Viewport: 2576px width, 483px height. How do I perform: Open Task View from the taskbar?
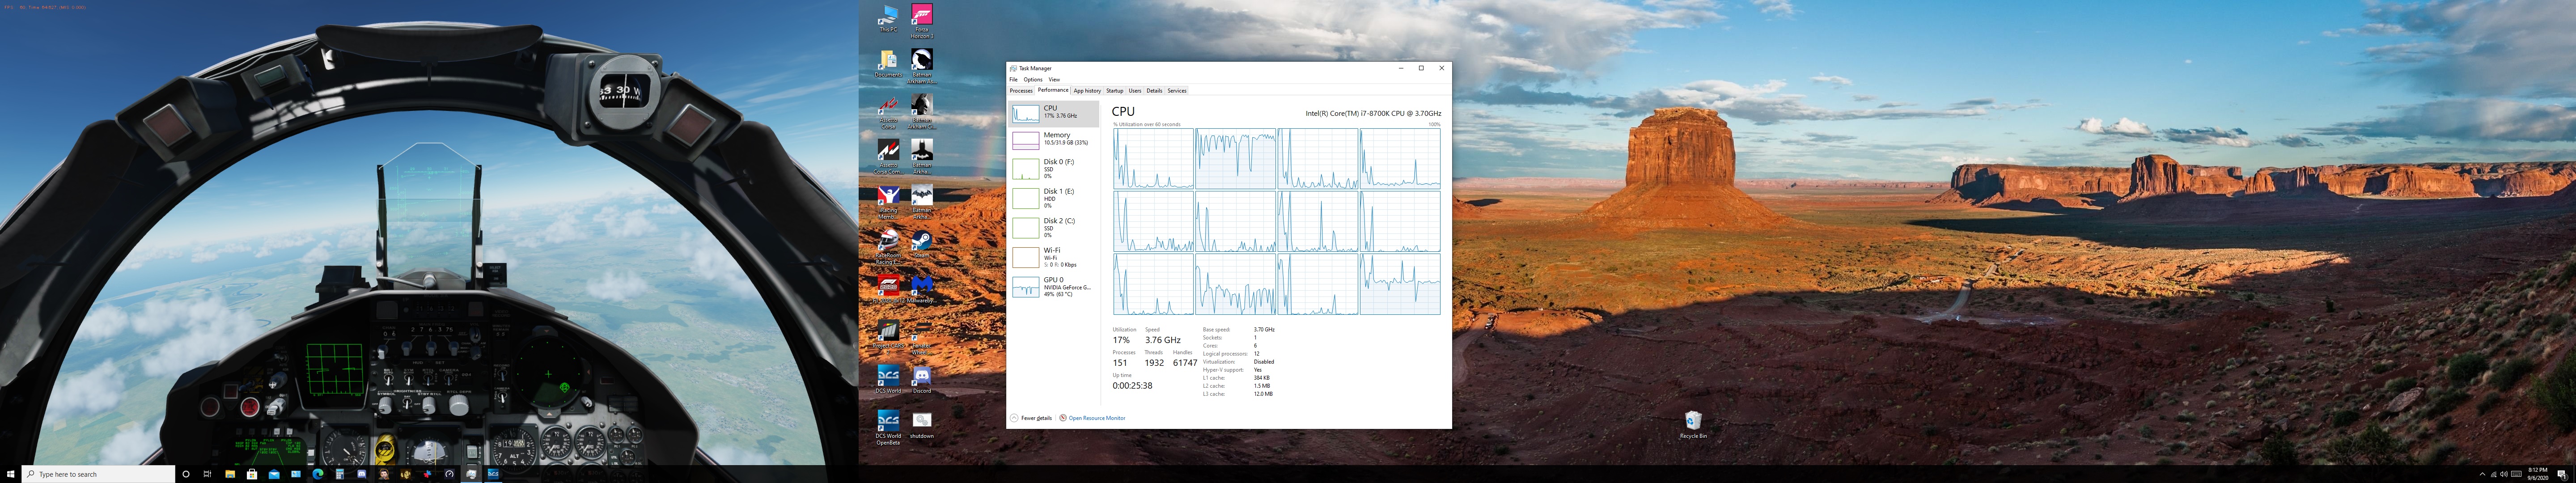[207, 474]
